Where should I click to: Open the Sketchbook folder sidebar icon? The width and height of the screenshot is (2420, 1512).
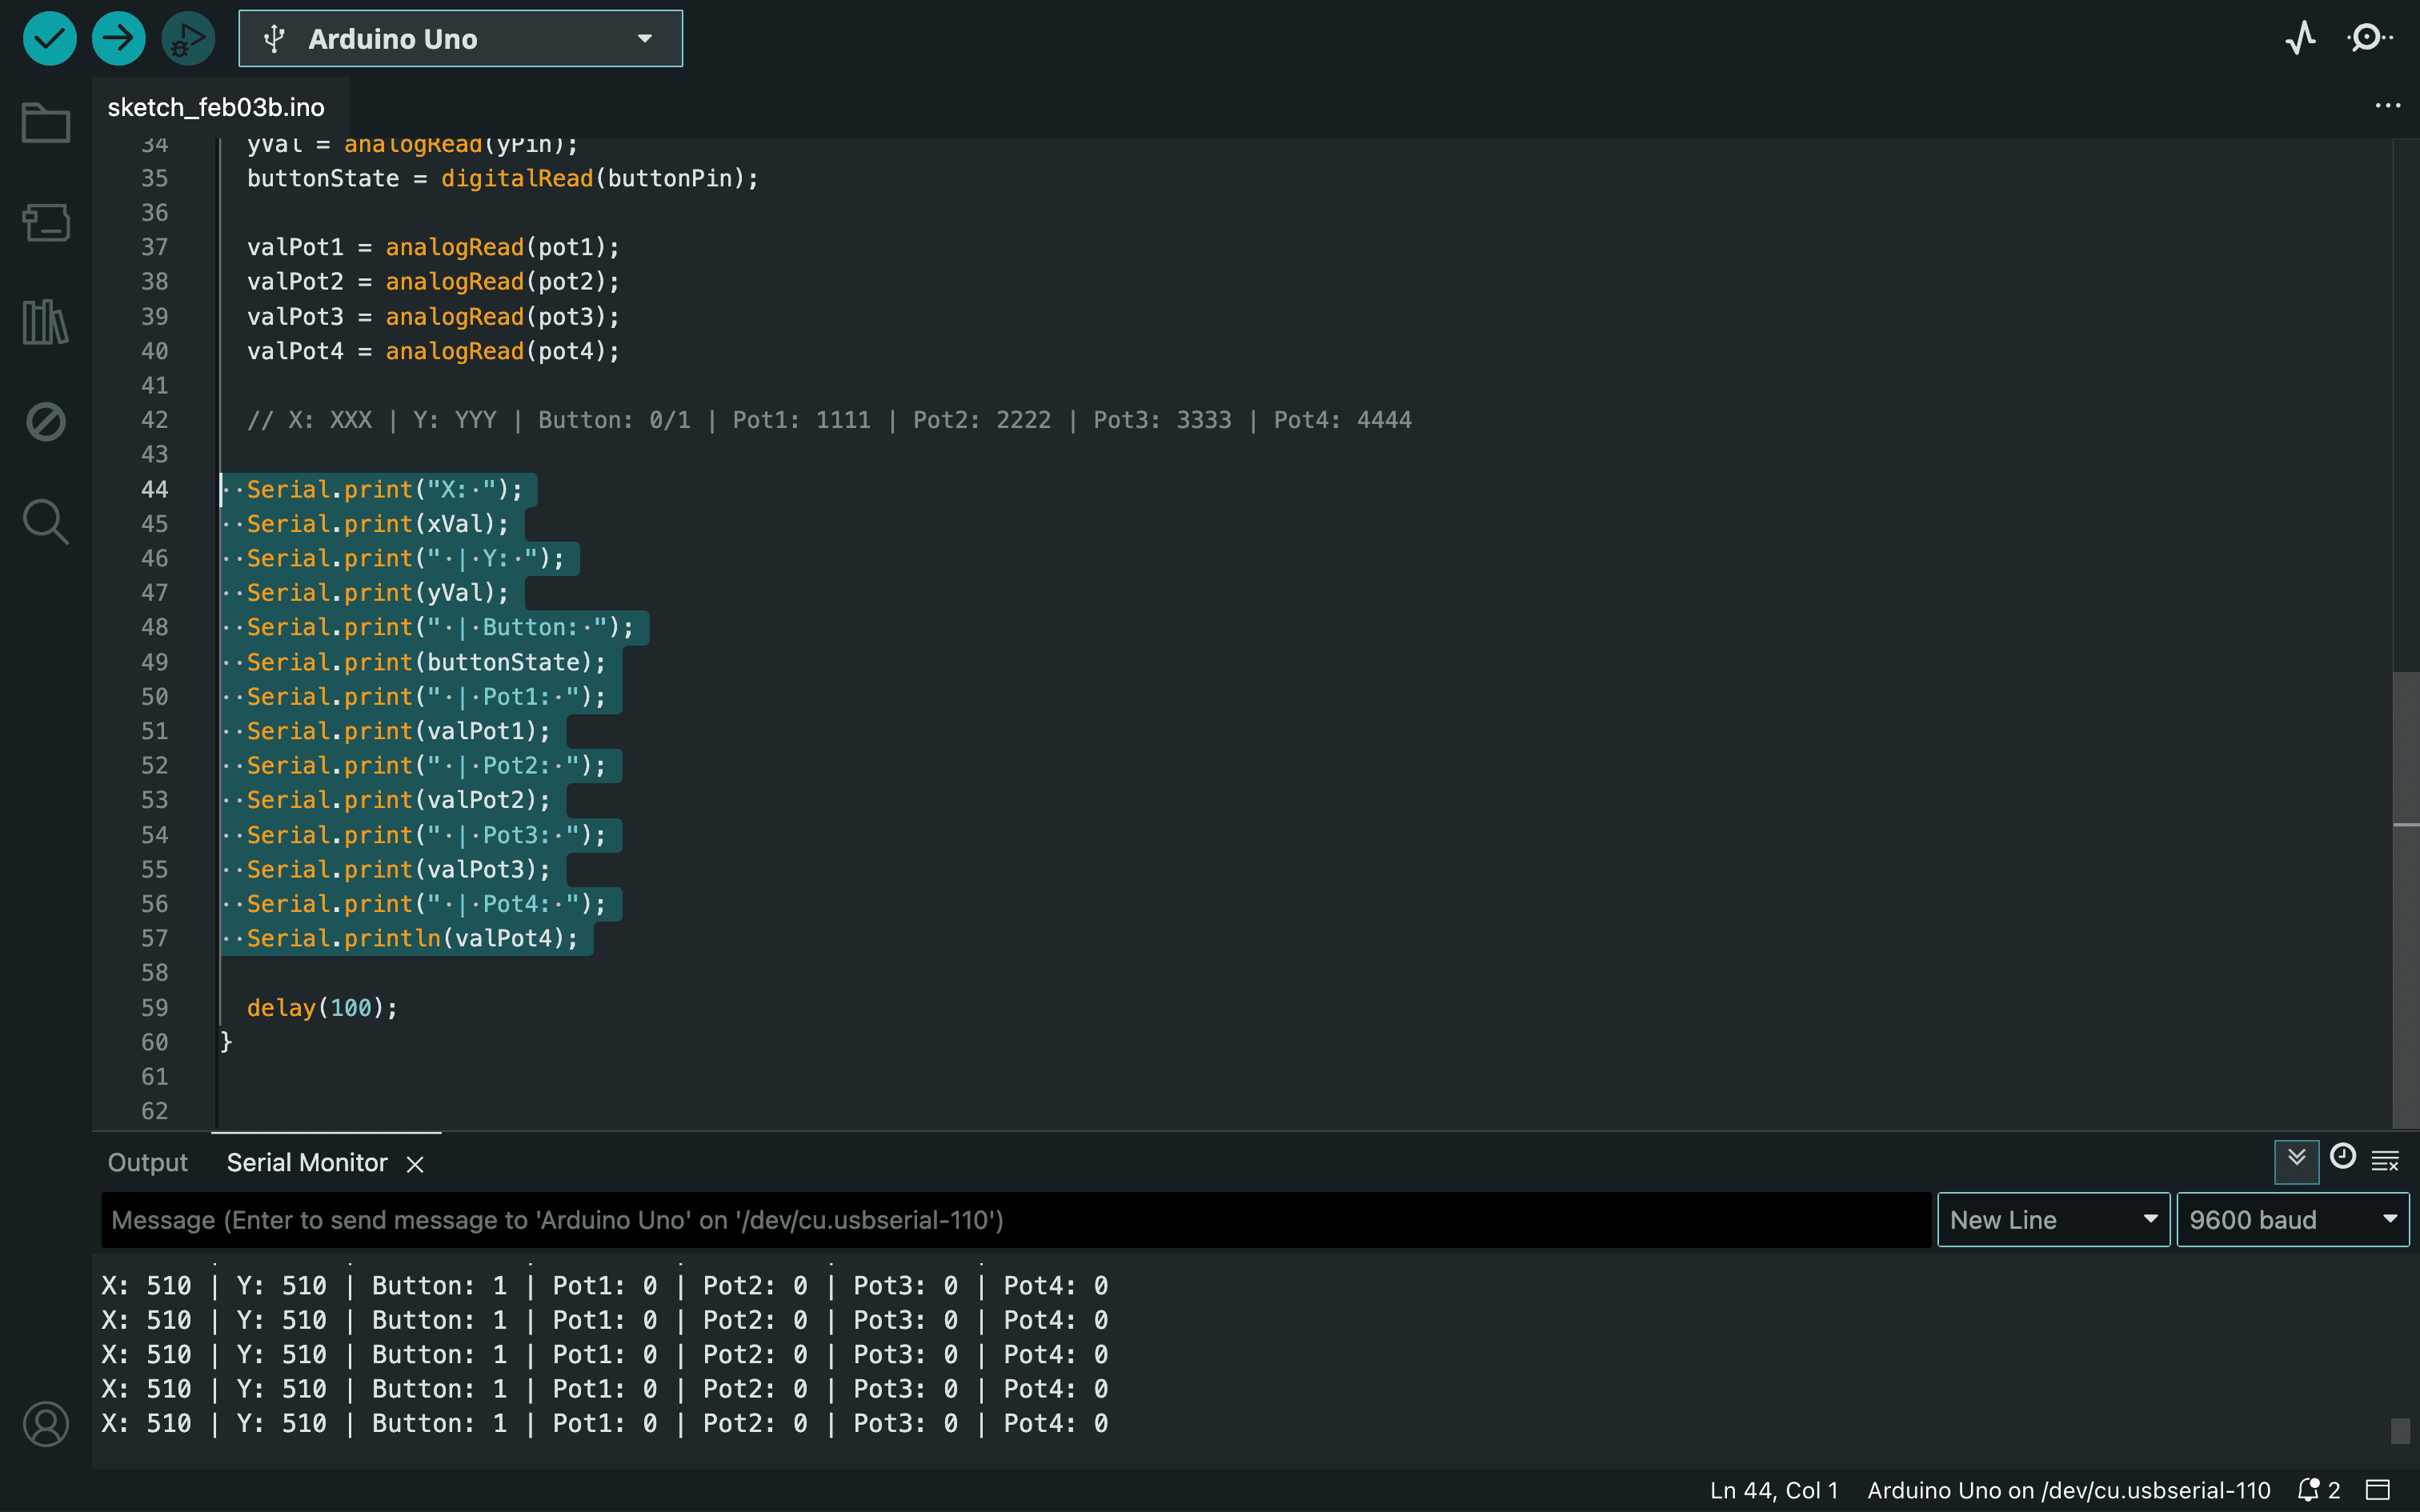point(46,123)
